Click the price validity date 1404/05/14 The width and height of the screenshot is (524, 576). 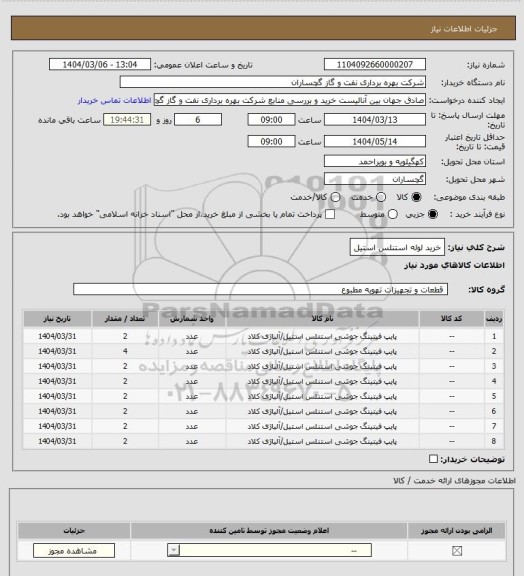(375, 141)
